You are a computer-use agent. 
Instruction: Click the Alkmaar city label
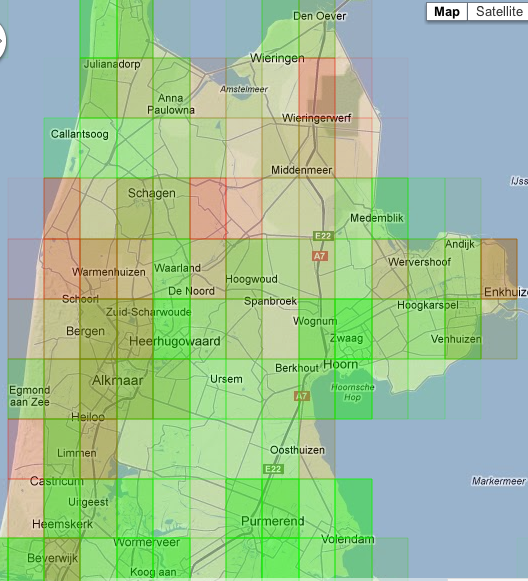(x=117, y=380)
